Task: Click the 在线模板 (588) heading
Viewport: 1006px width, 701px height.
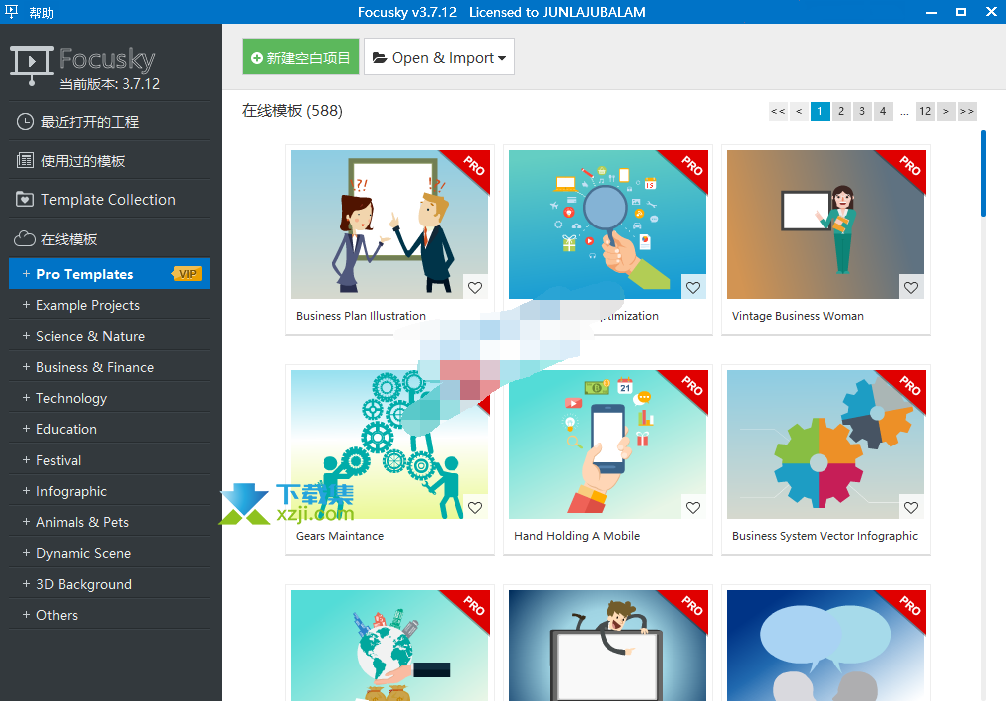Action: pos(293,111)
